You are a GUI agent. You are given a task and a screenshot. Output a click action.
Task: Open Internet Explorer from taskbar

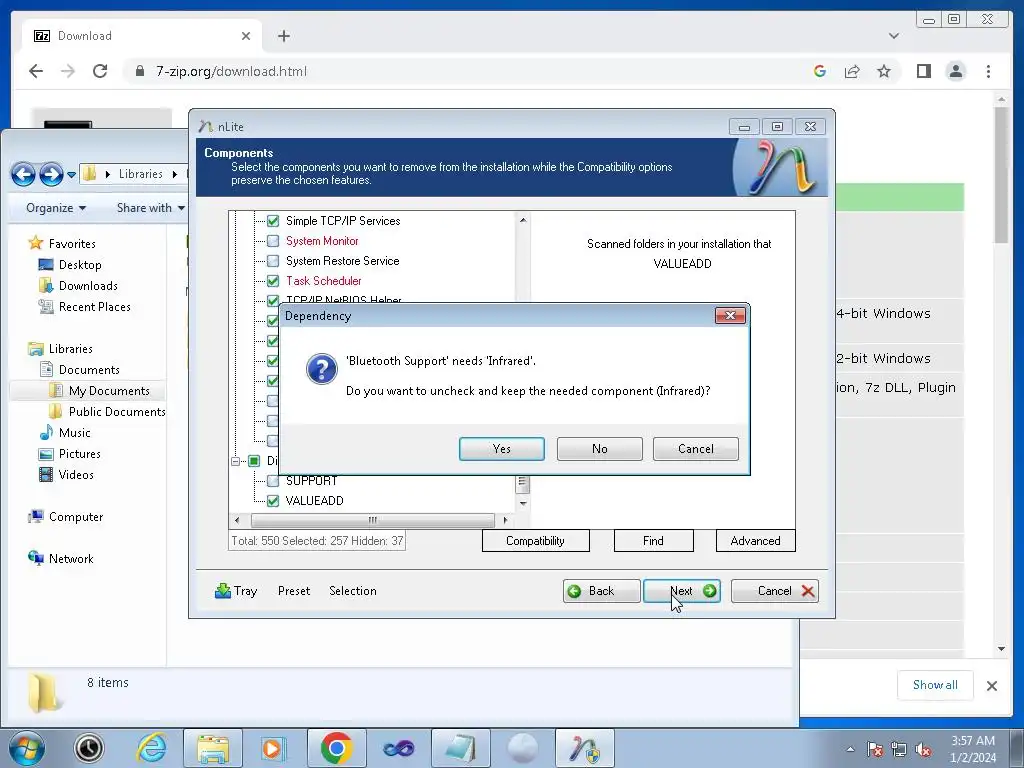tap(151, 748)
